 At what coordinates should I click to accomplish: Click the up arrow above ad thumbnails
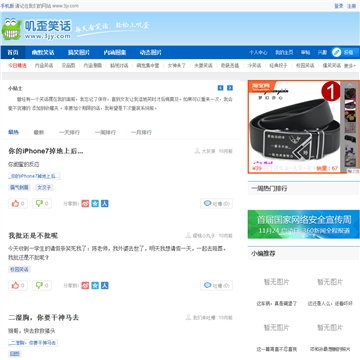pyautogui.click(x=350, y=85)
